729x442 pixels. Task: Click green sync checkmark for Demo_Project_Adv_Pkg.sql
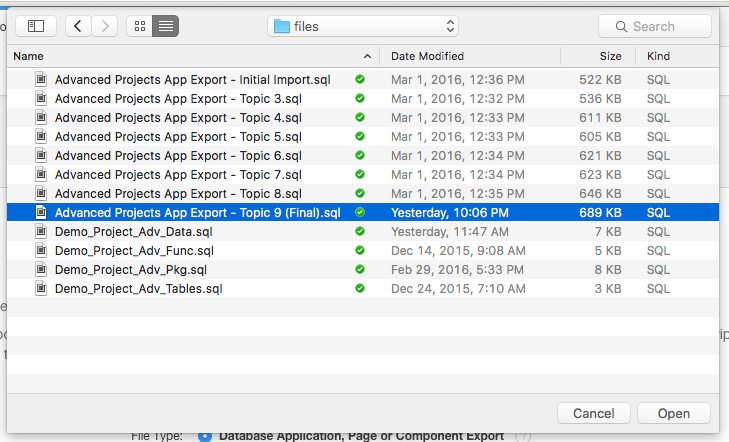point(360,269)
